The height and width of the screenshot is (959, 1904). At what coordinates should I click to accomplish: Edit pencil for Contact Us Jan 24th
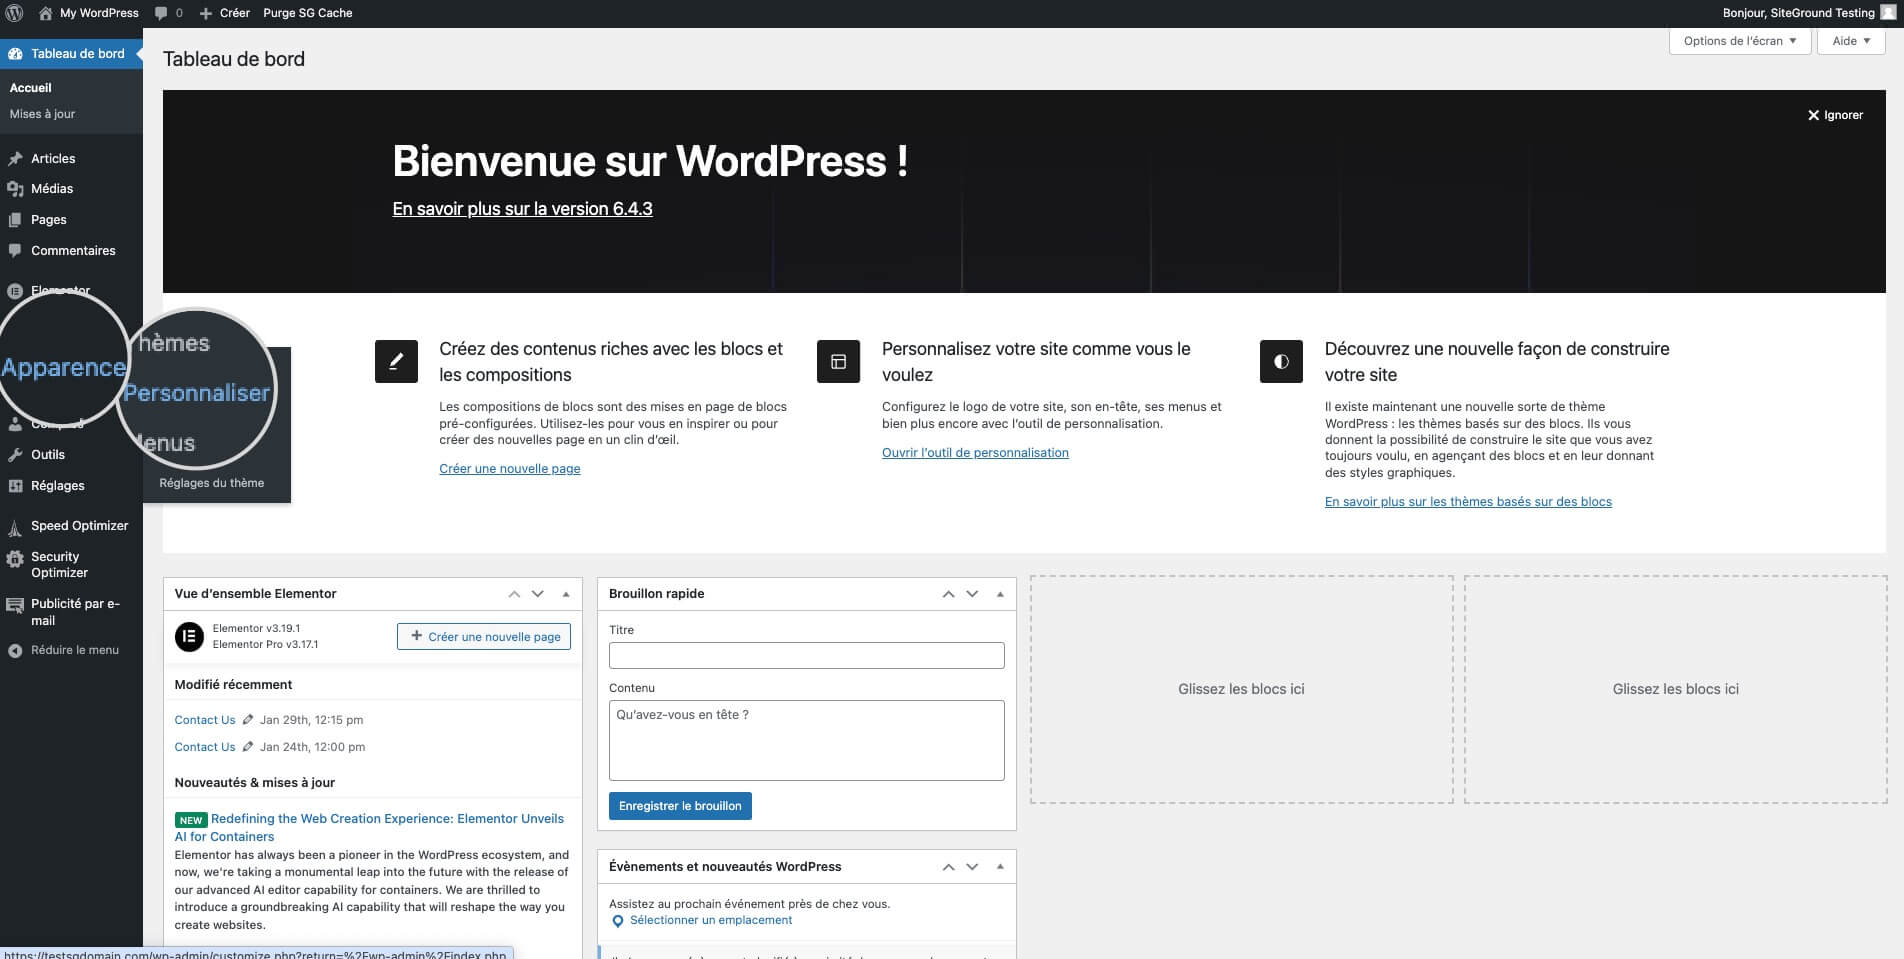coord(248,746)
